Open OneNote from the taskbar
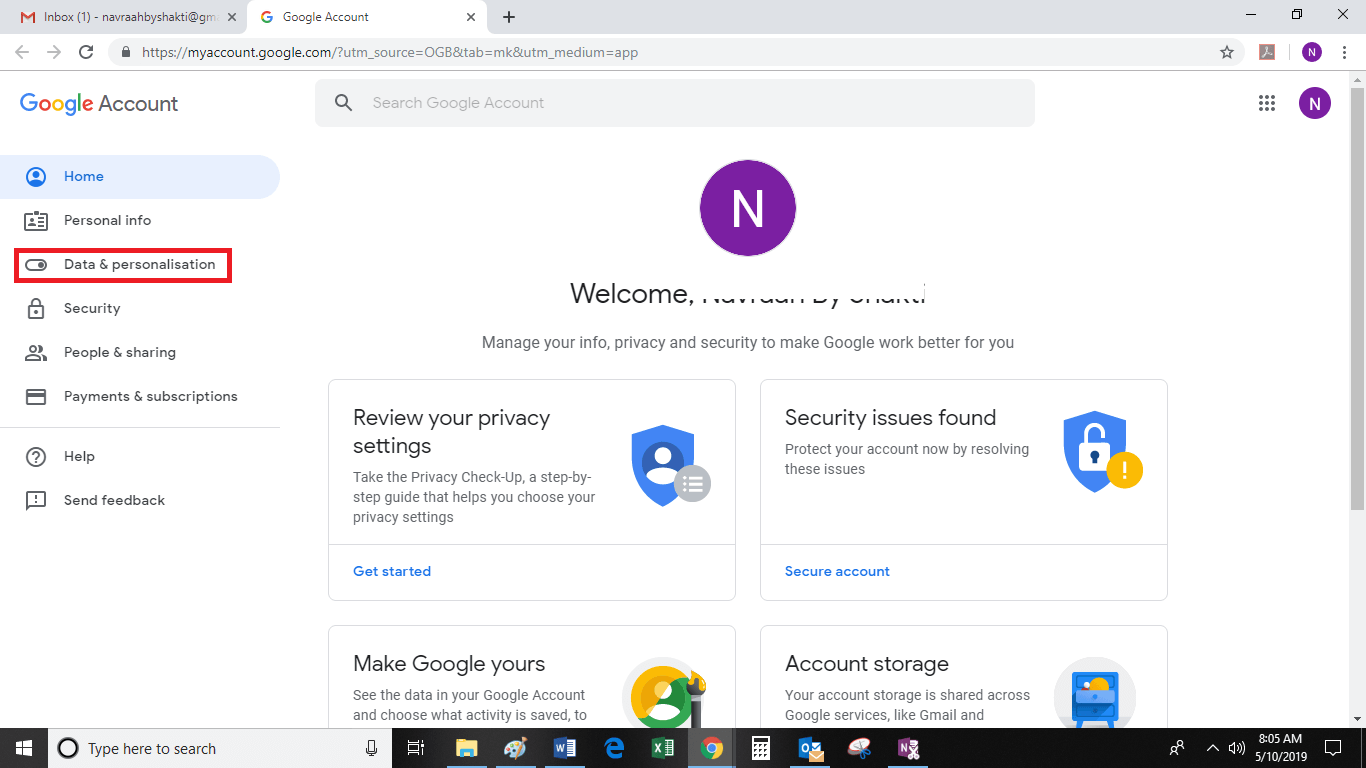 pyautogui.click(x=908, y=748)
